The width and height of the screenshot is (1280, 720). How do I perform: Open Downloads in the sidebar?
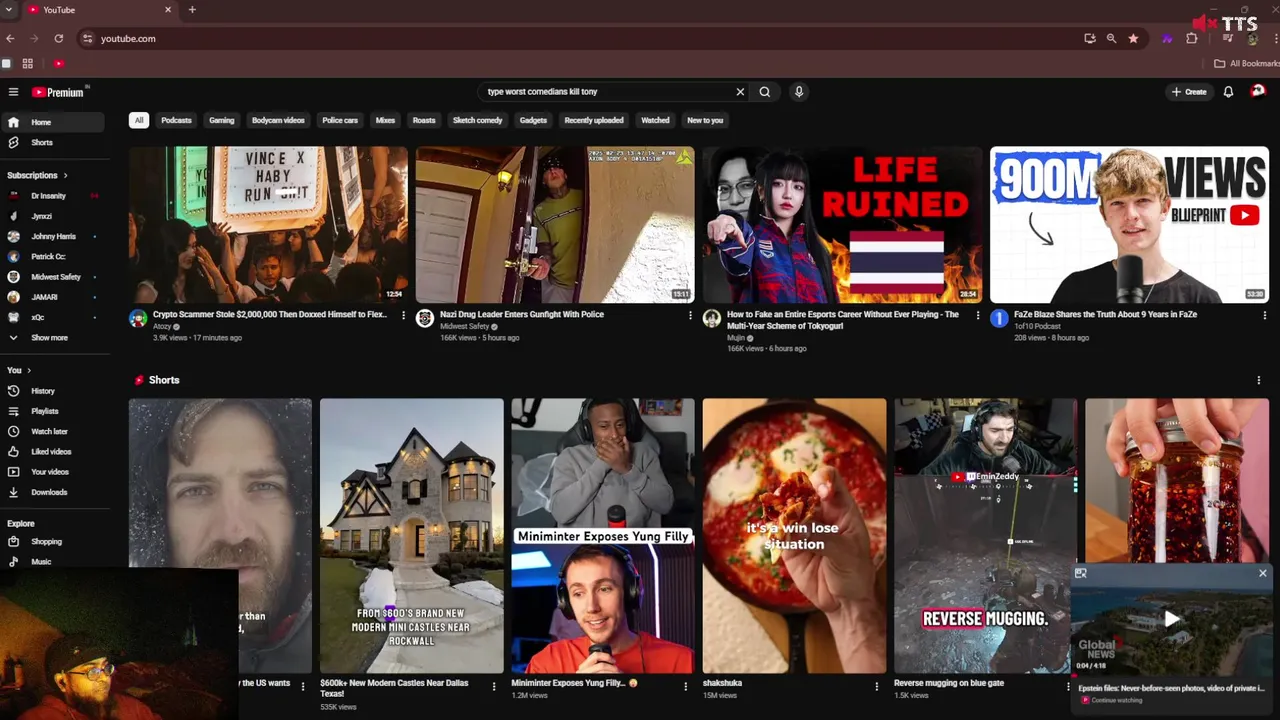(52, 492)
